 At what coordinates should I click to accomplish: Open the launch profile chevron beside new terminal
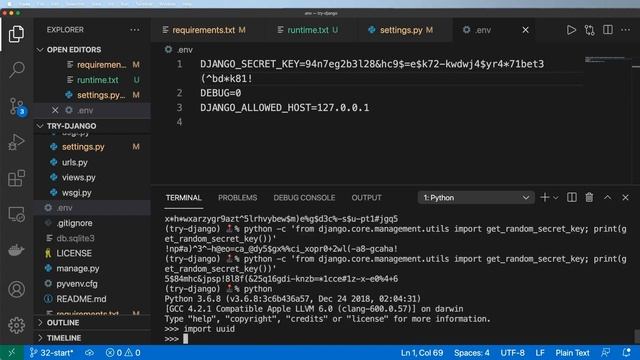click(556, 198)
